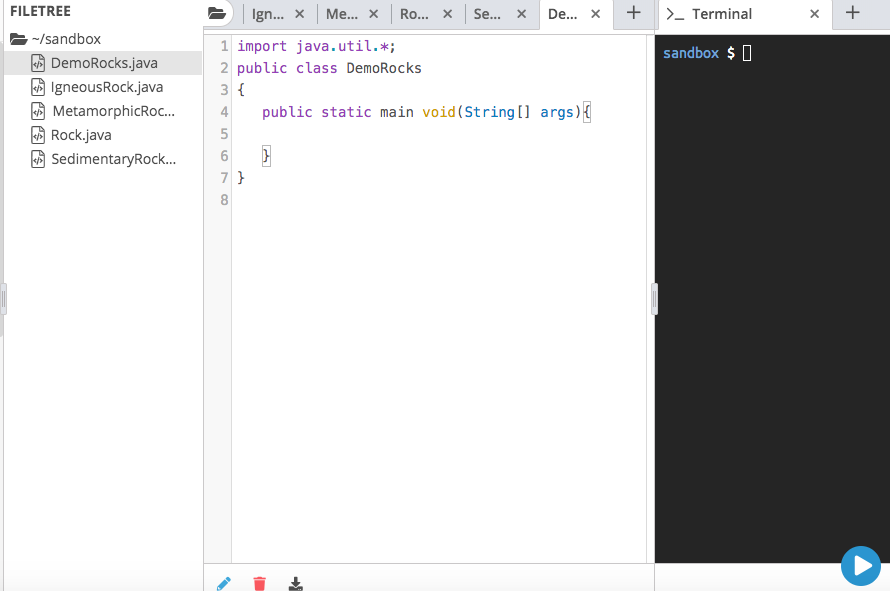
Task: Collapse the filetree panel with the left handle
Action: [4, 298]
